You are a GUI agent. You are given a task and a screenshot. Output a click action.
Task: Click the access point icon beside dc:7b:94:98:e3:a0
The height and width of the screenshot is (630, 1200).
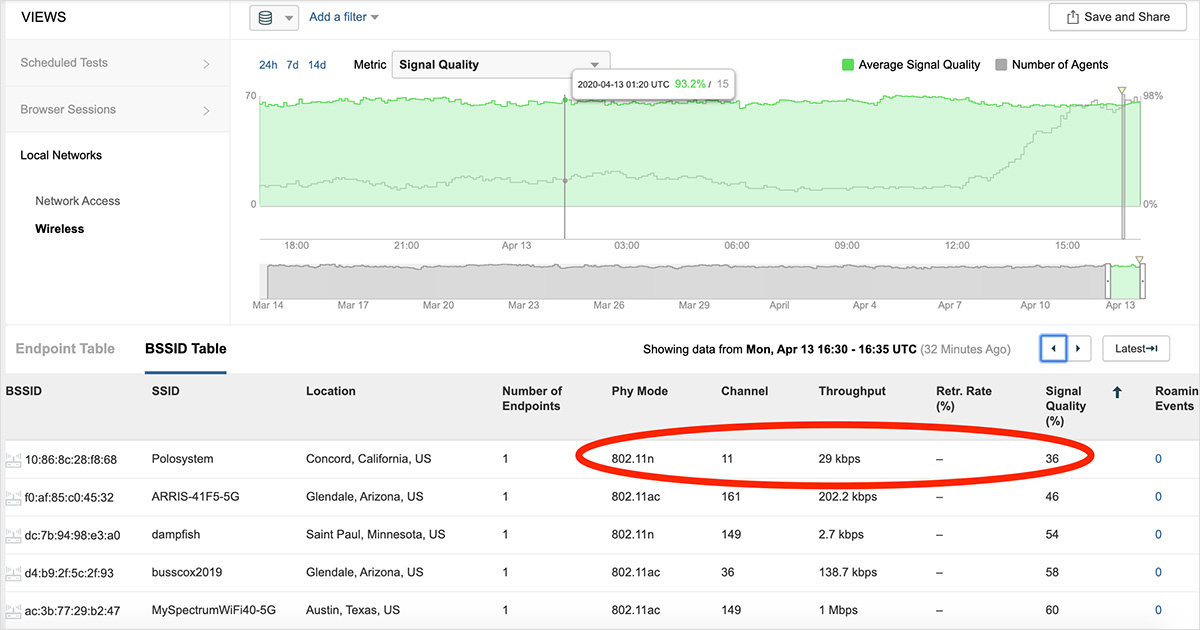pos(14,535)
